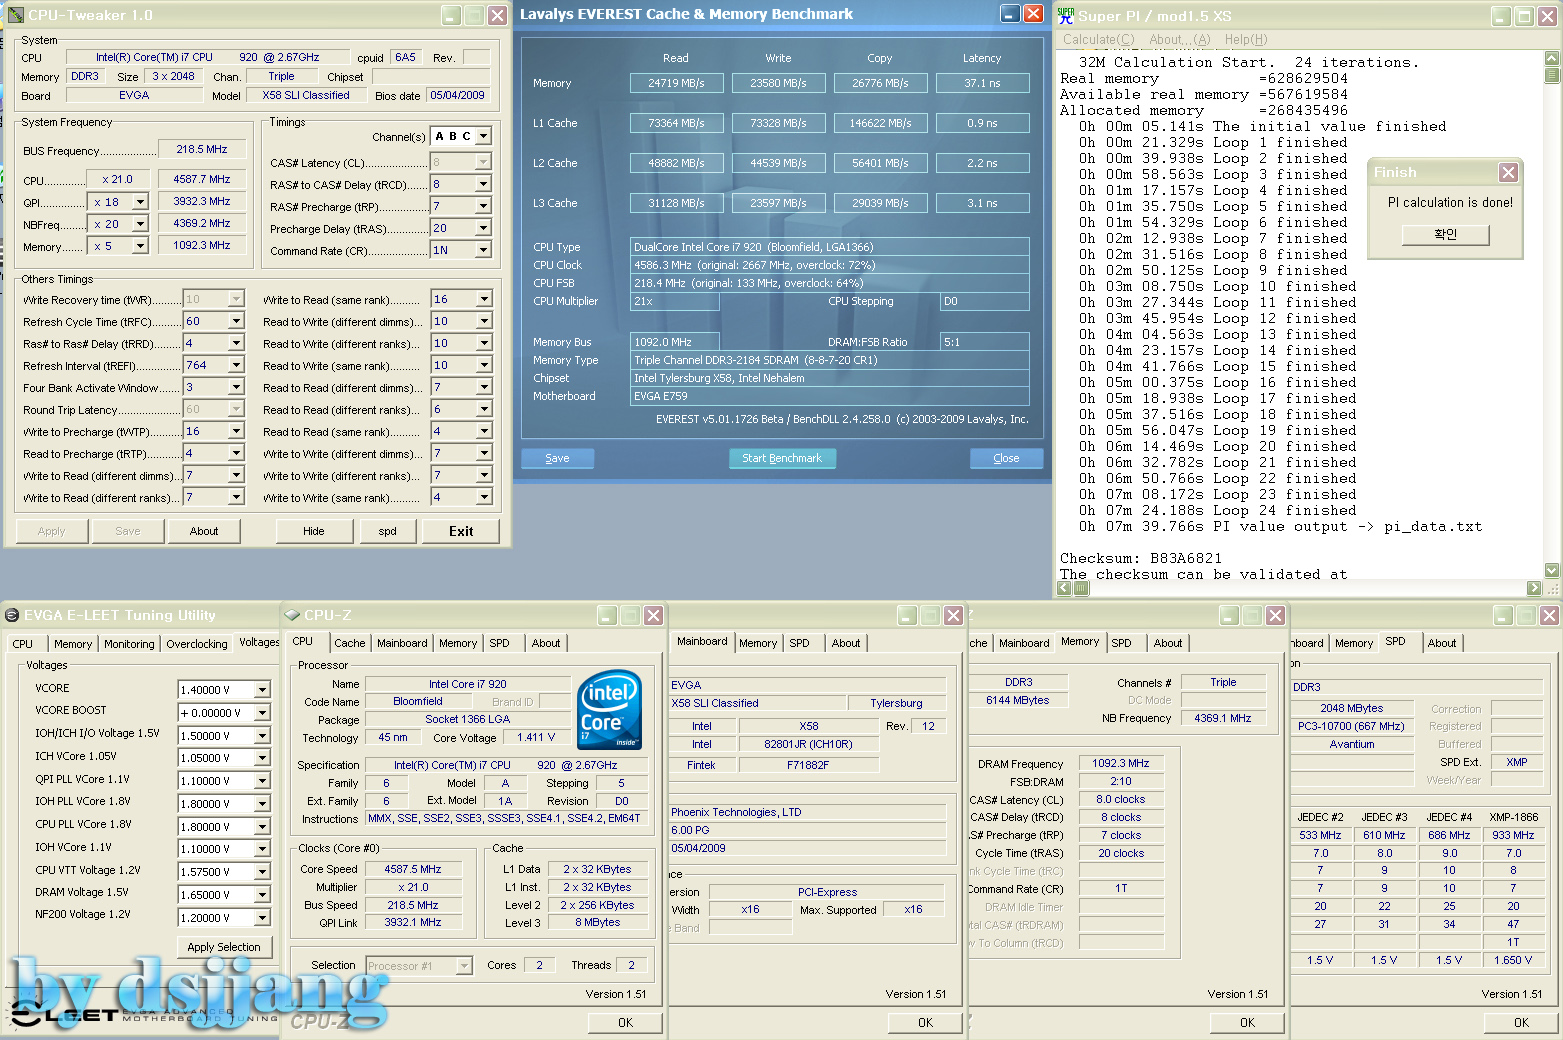Switch to the Monitoring tab in E-LEET
The width and height of the screenshot is (1563, 1040).
point(129,644)
